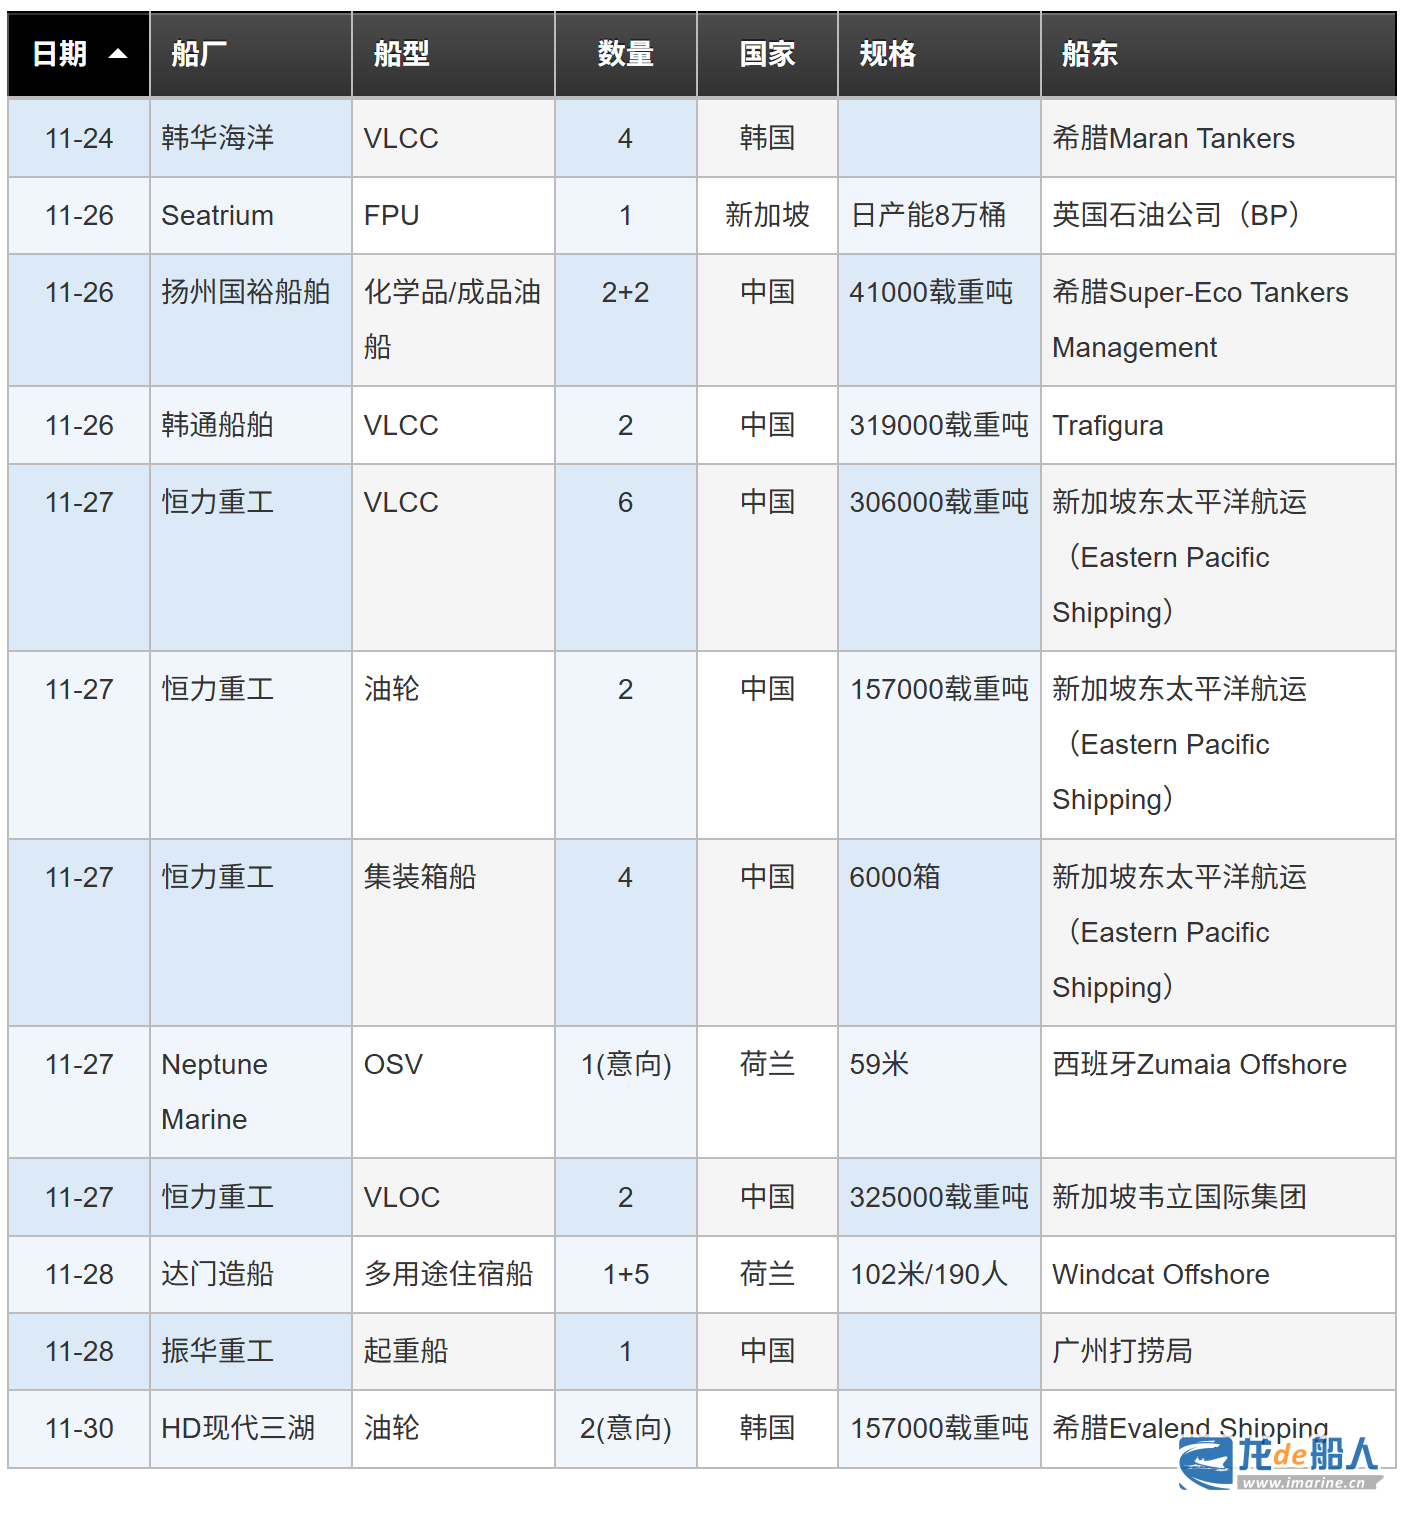Viewport: 1407px width, 1513px height.
Task: Click the 数量 column header
Action: (625, 54)
